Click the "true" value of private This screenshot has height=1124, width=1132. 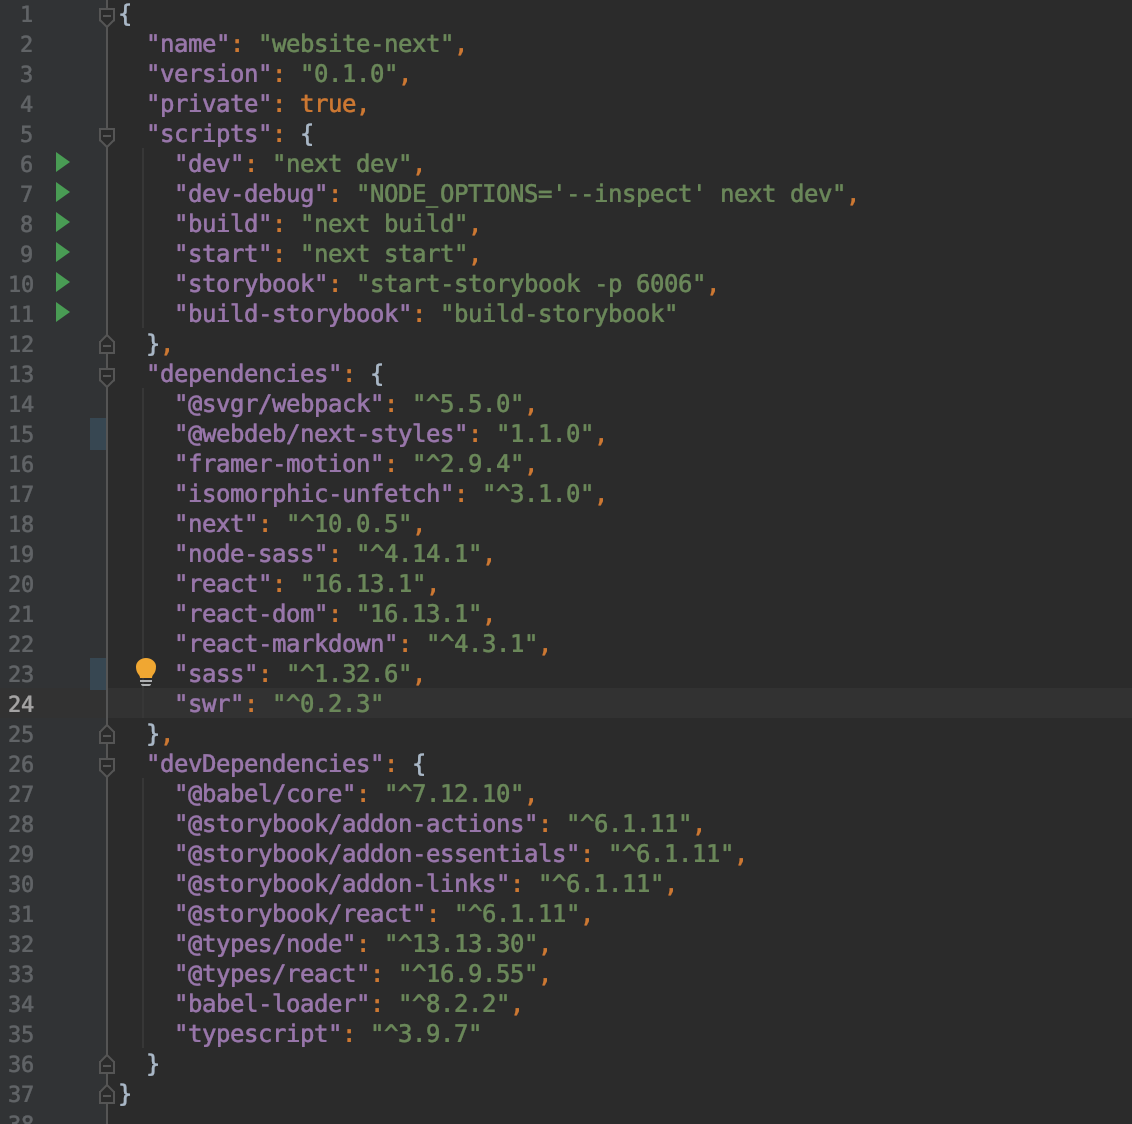coord(328,105)
